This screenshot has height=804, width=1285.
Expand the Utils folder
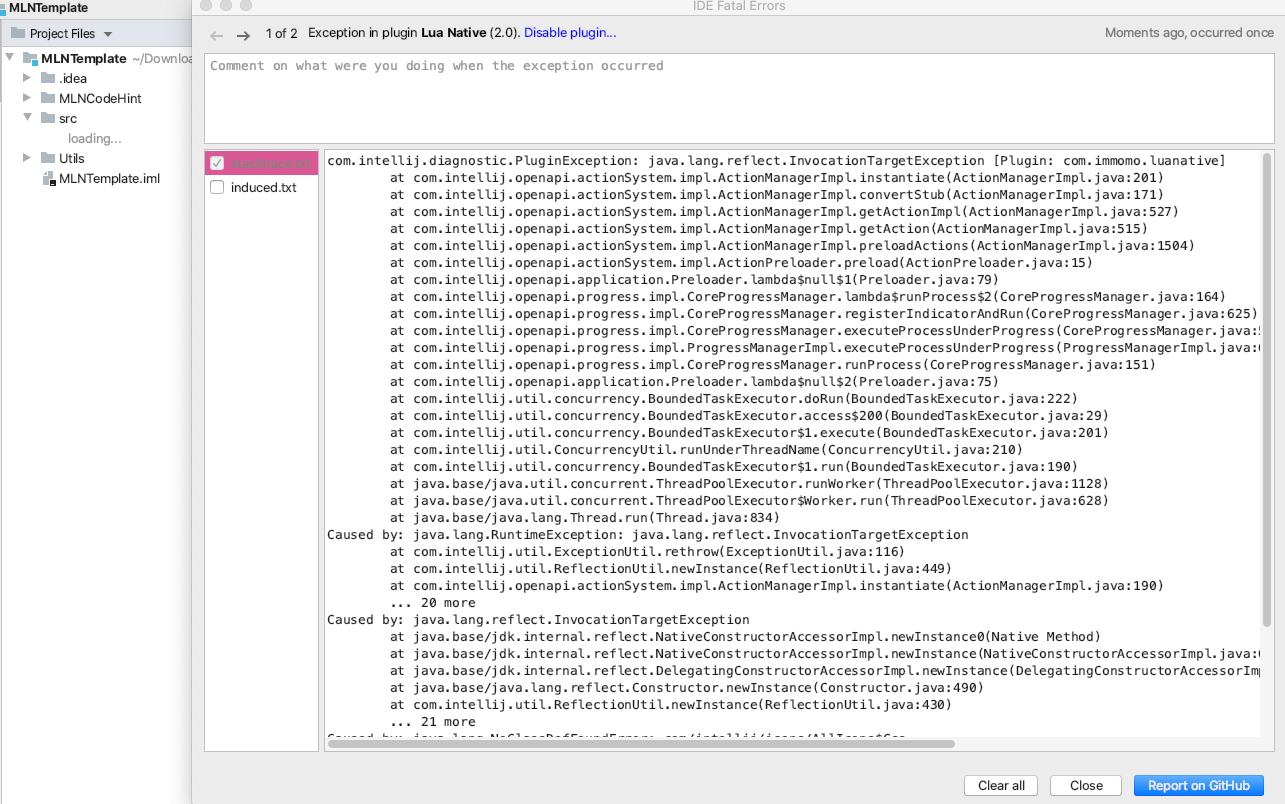(x=27, y=158)
